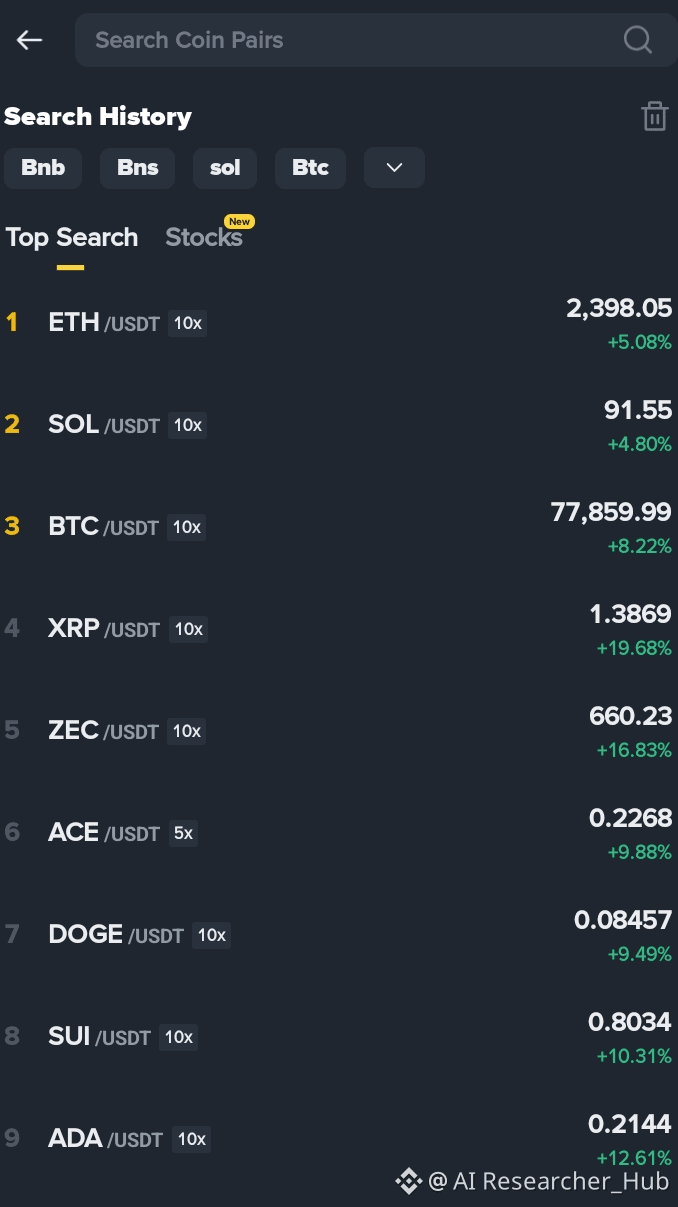
Task: Switch to the Stocks tab
Action: 204,237
